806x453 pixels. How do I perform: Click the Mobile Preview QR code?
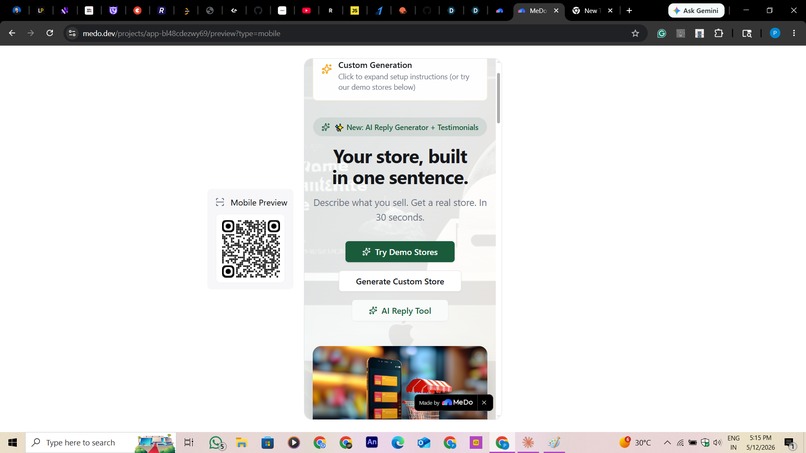251,249
